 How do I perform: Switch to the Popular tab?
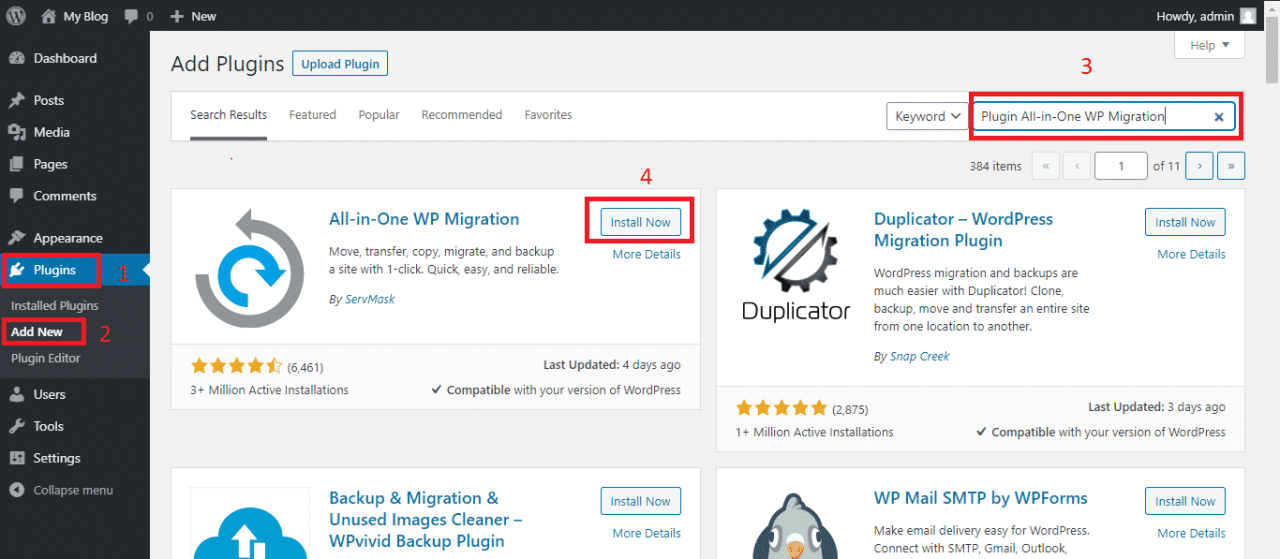[x=379, y=115]
